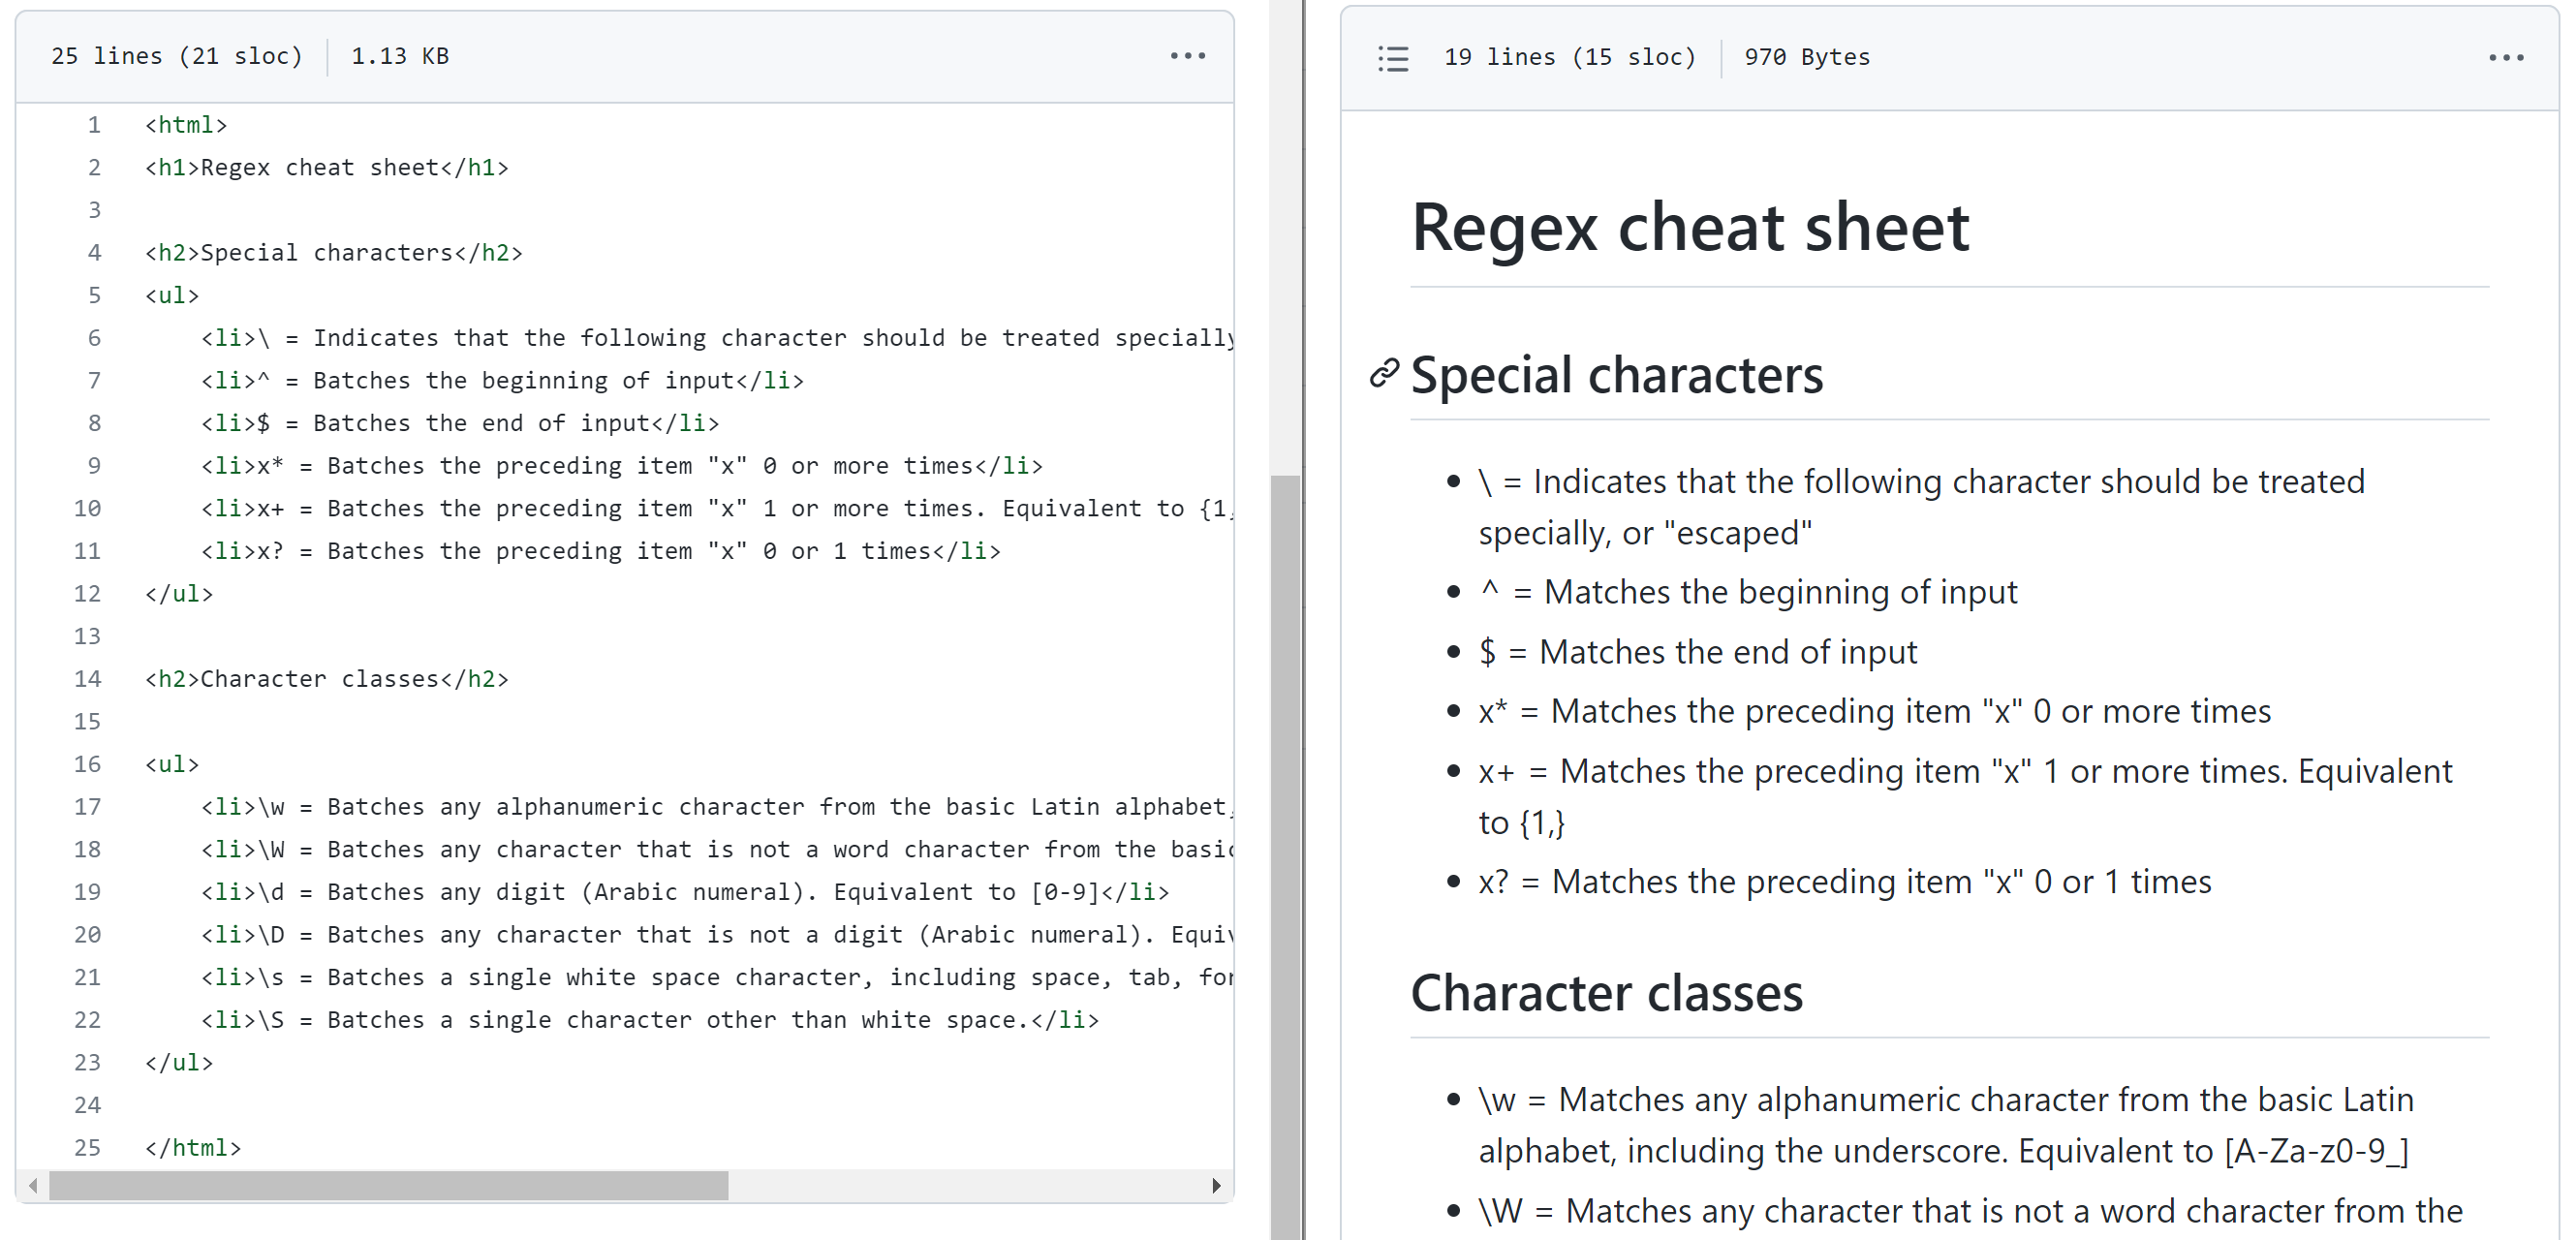Viewport: 2576px width, 1240px height.
Task: Click the "25 lines (21 sloc)" label
Action: [178, 56]
